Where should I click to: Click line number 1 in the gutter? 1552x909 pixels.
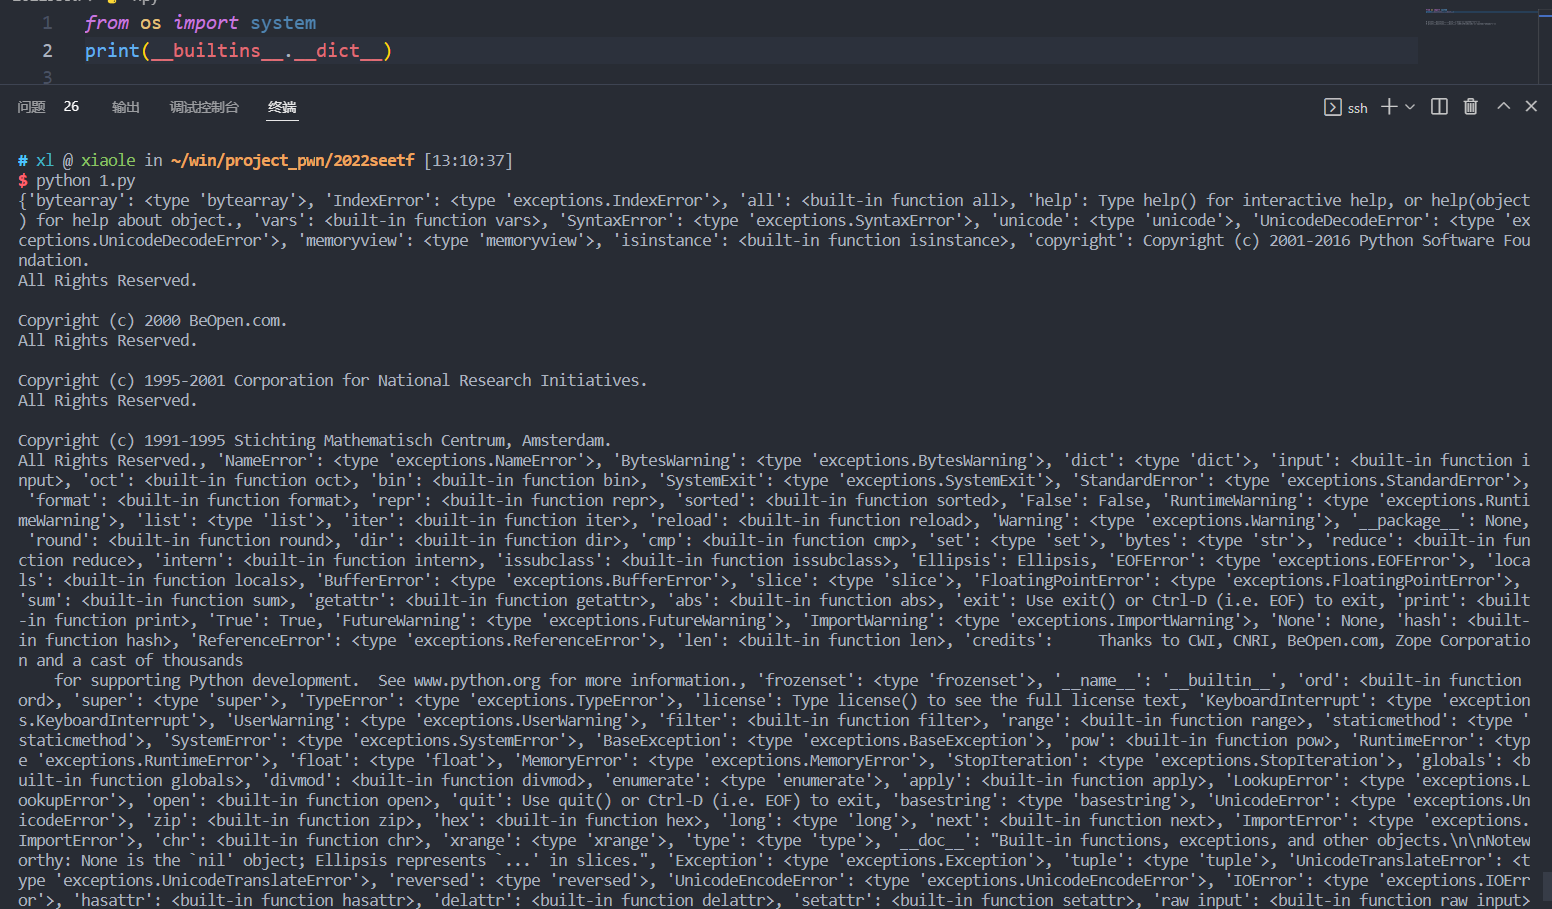point(47,22)
